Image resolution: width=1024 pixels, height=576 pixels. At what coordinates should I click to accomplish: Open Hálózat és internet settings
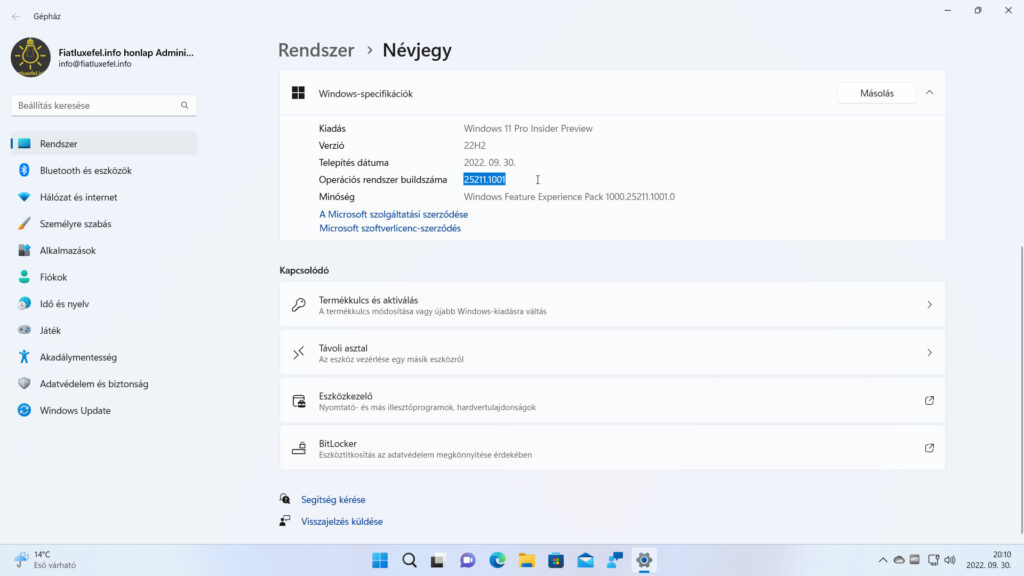[104, 197]
